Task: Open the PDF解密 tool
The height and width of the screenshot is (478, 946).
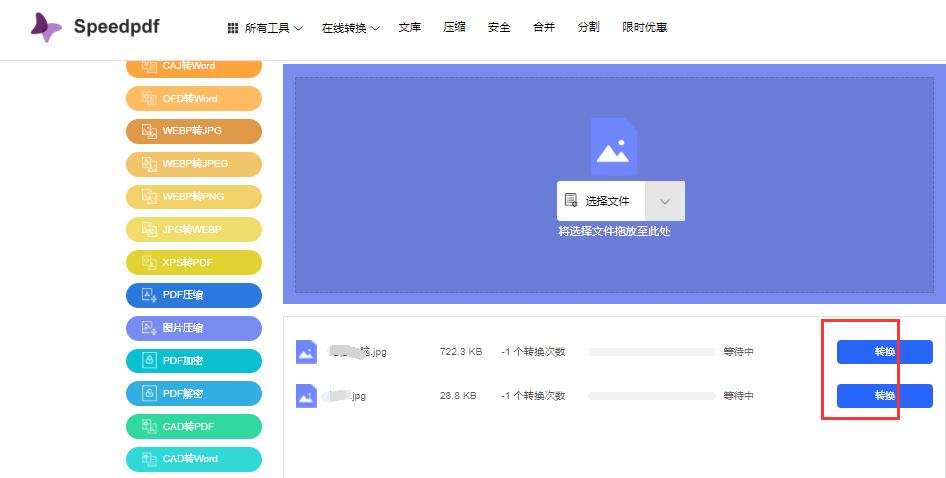Action: [194, 394]
